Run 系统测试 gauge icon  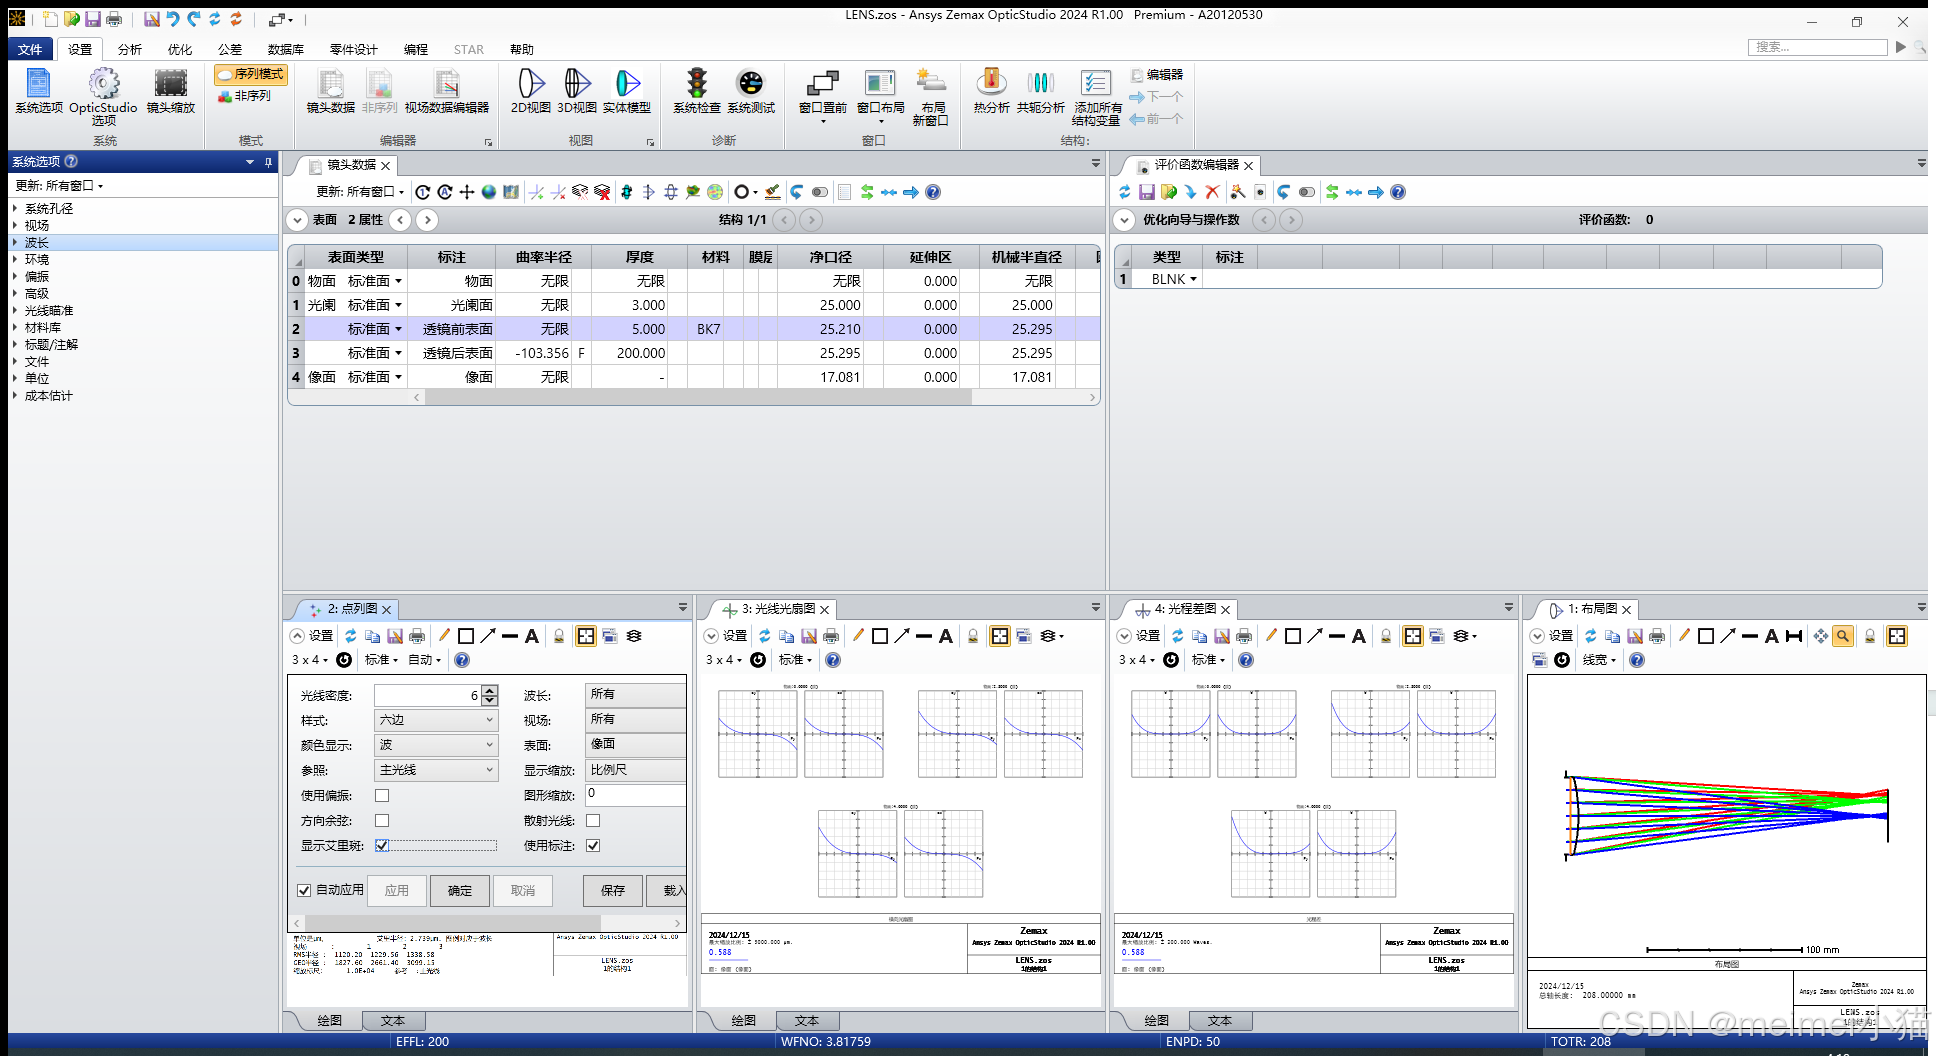tap(751, 91)
